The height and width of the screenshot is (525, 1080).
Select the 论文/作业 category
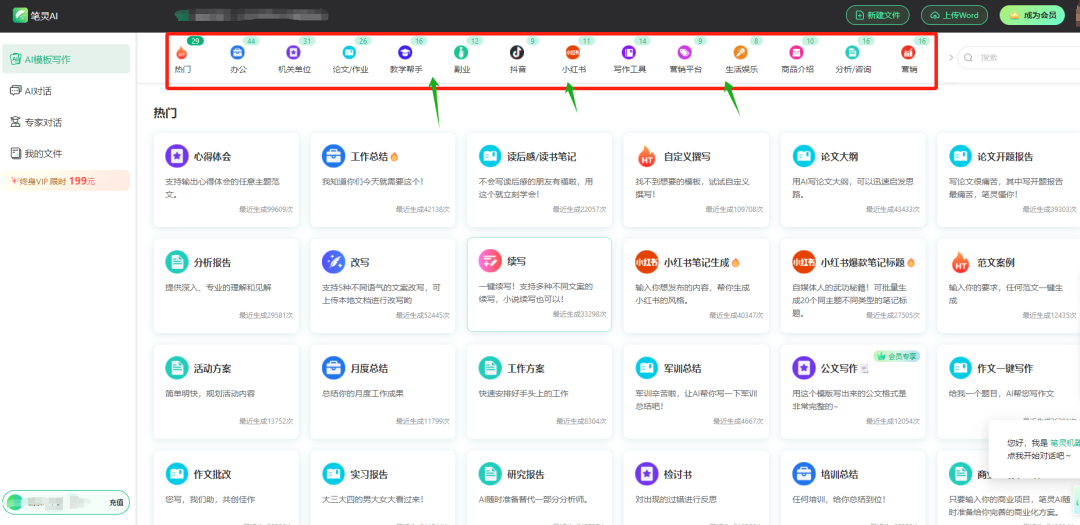(x=350, y=59)
